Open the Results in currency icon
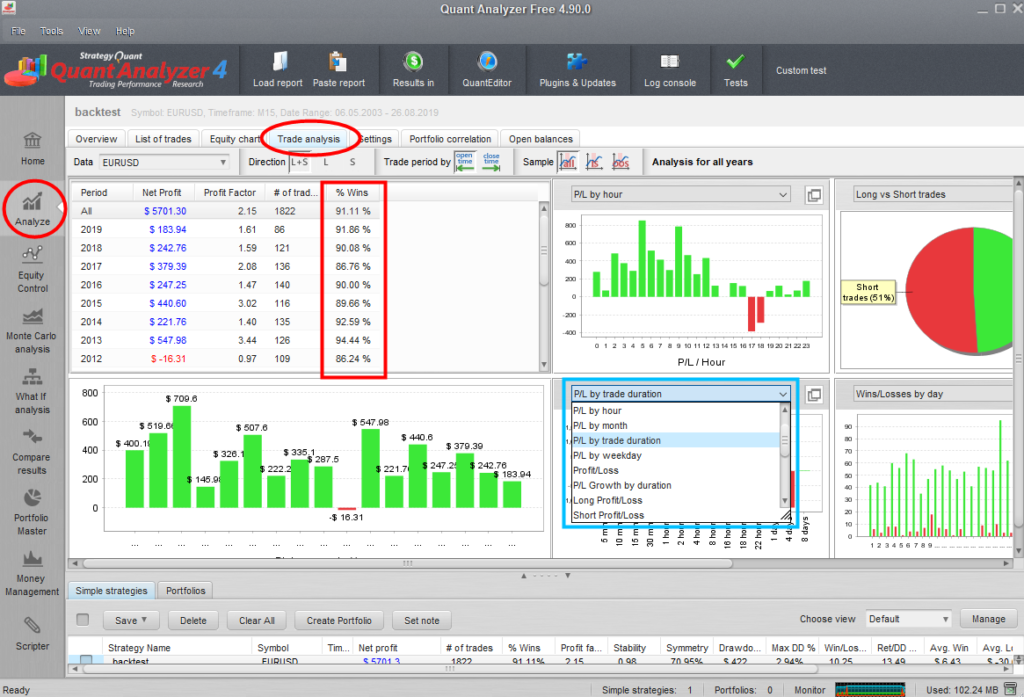 point(413,61)
